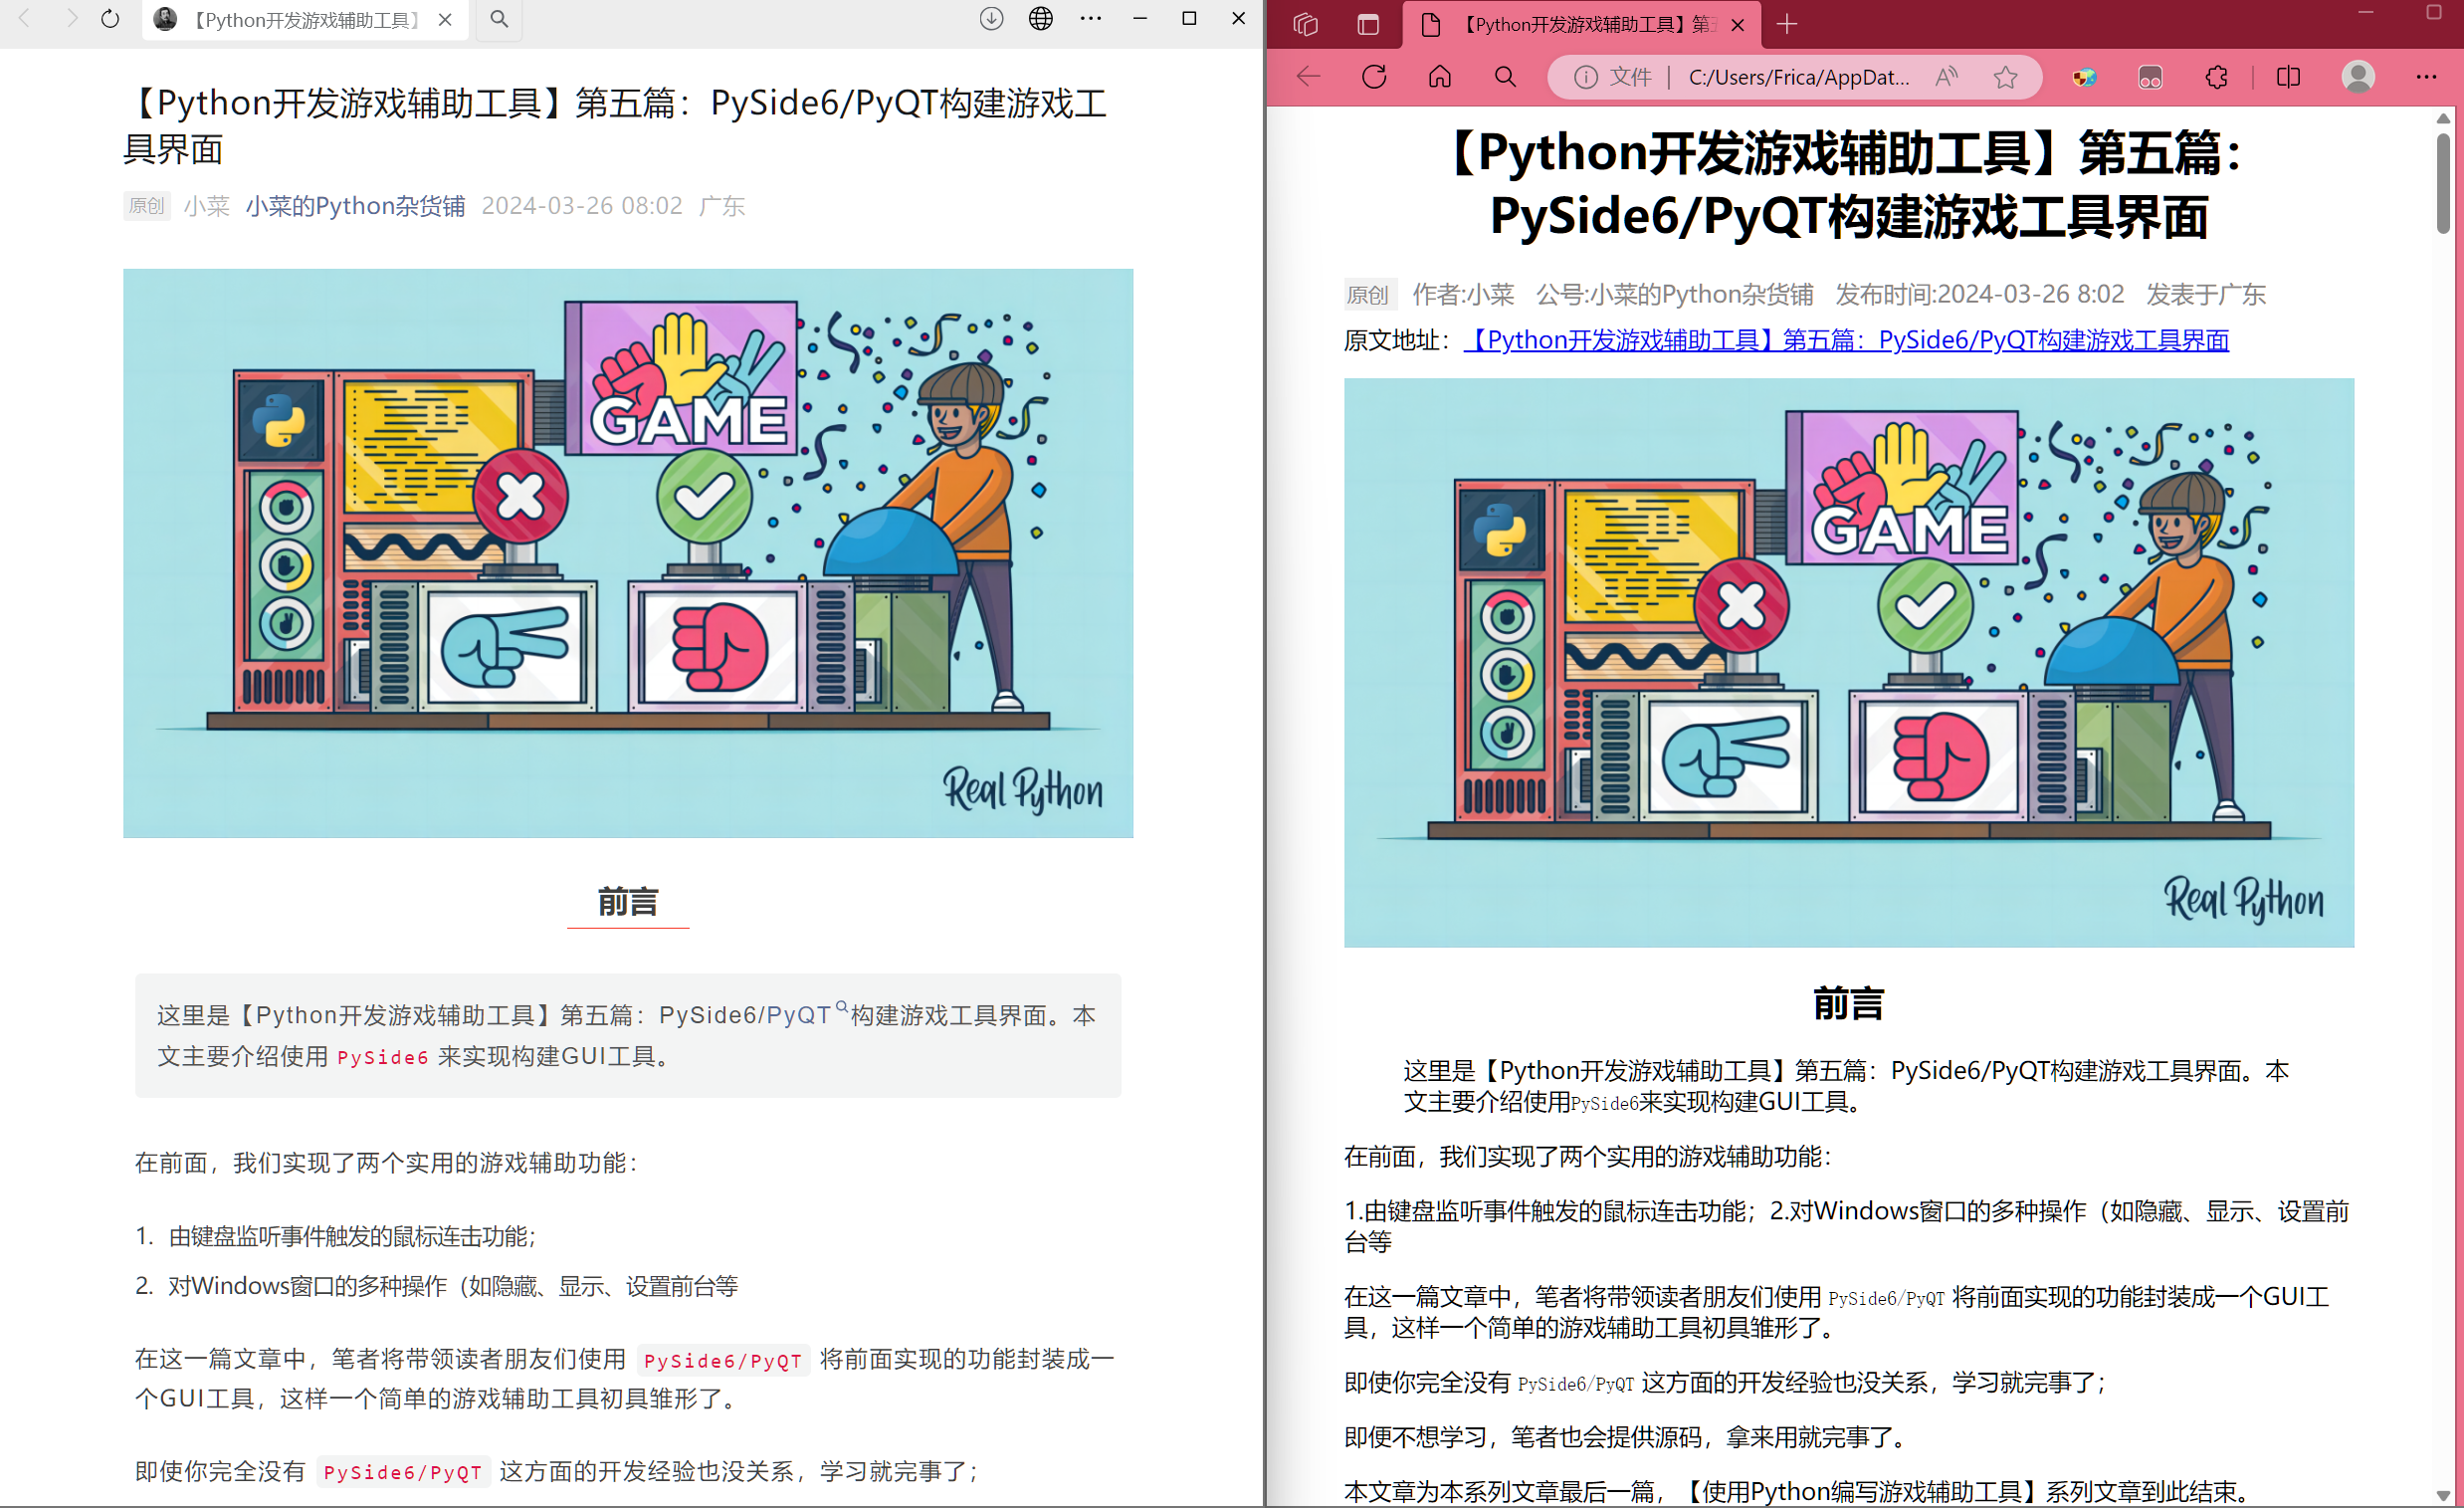Image resolution: width=2464 pixels, height=1508 pixels.
Task: Add page to favorites with star icon
Action: 2005,77
